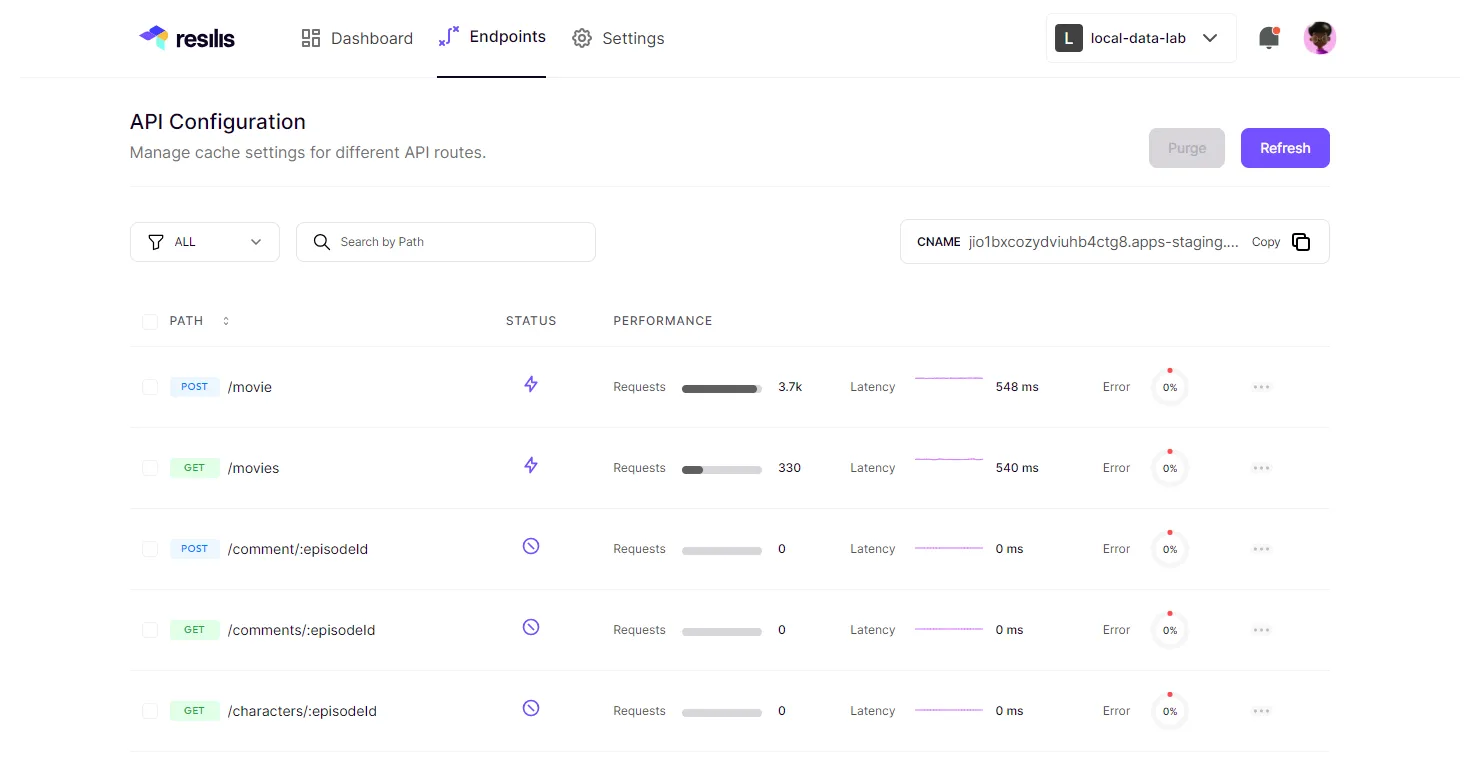Click the requests progress bar for /movies
This screenshot has height=775, width=1477.
click(721, 469)
